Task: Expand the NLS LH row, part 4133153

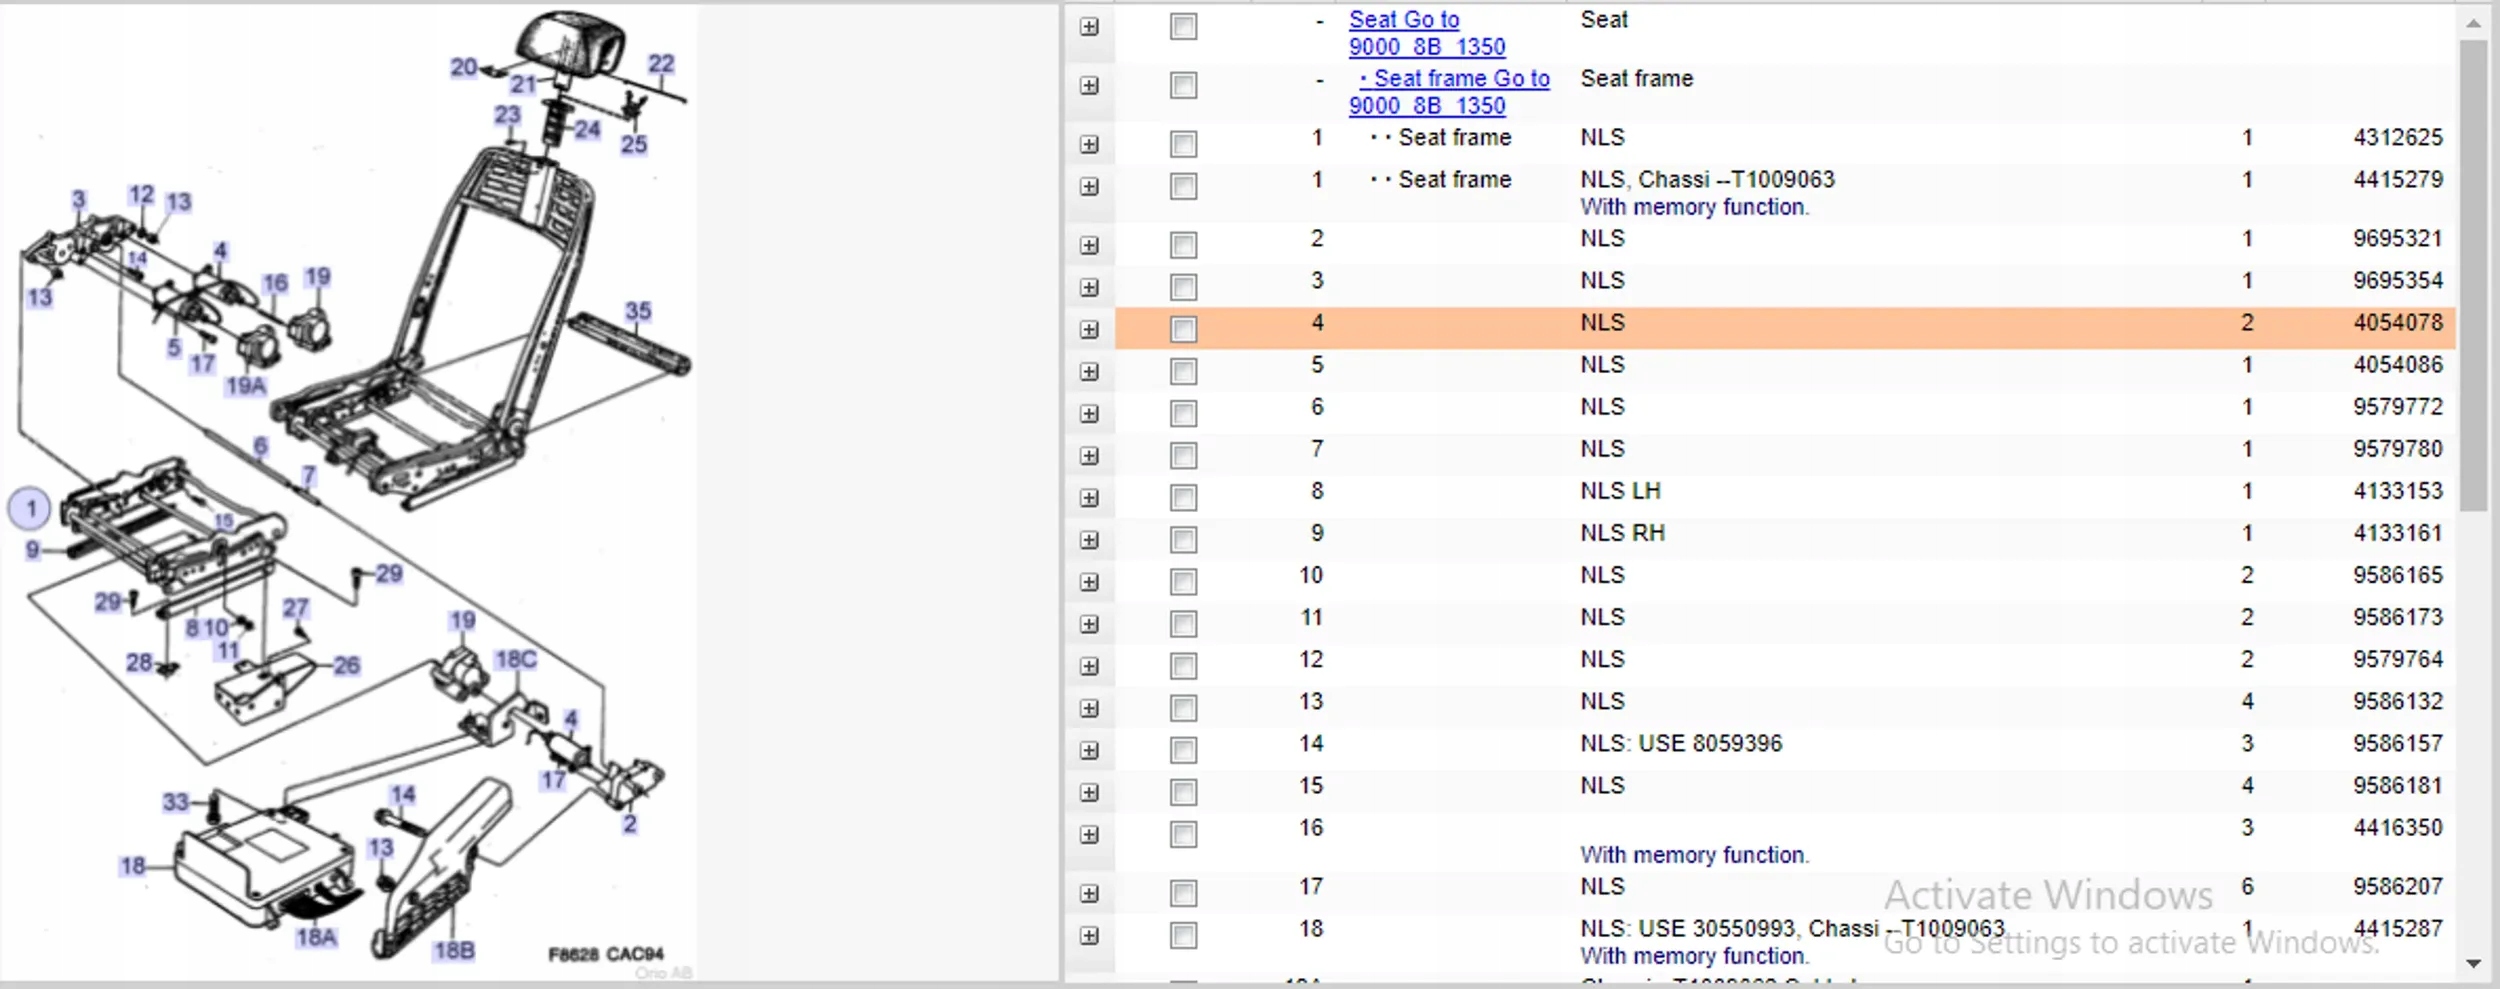Action: [1089, 498]
